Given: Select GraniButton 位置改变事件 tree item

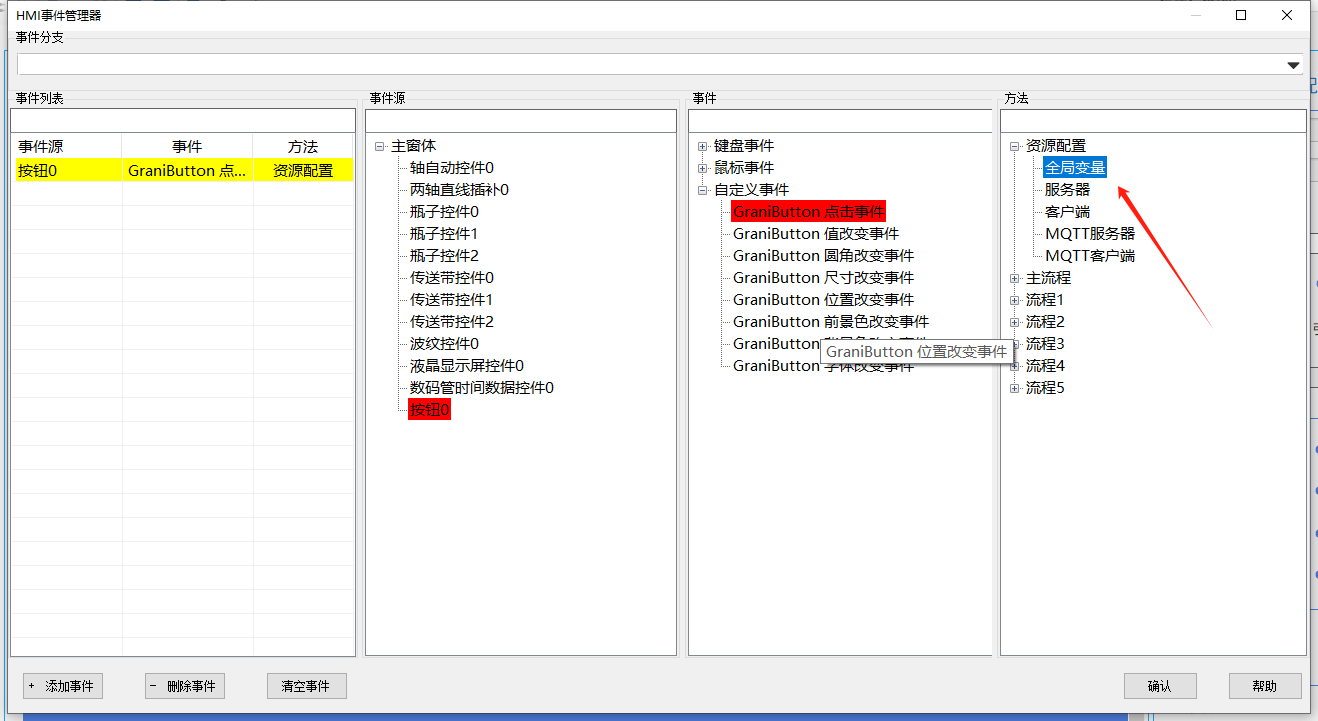Looking at the screenshot, I should [823, 300].
